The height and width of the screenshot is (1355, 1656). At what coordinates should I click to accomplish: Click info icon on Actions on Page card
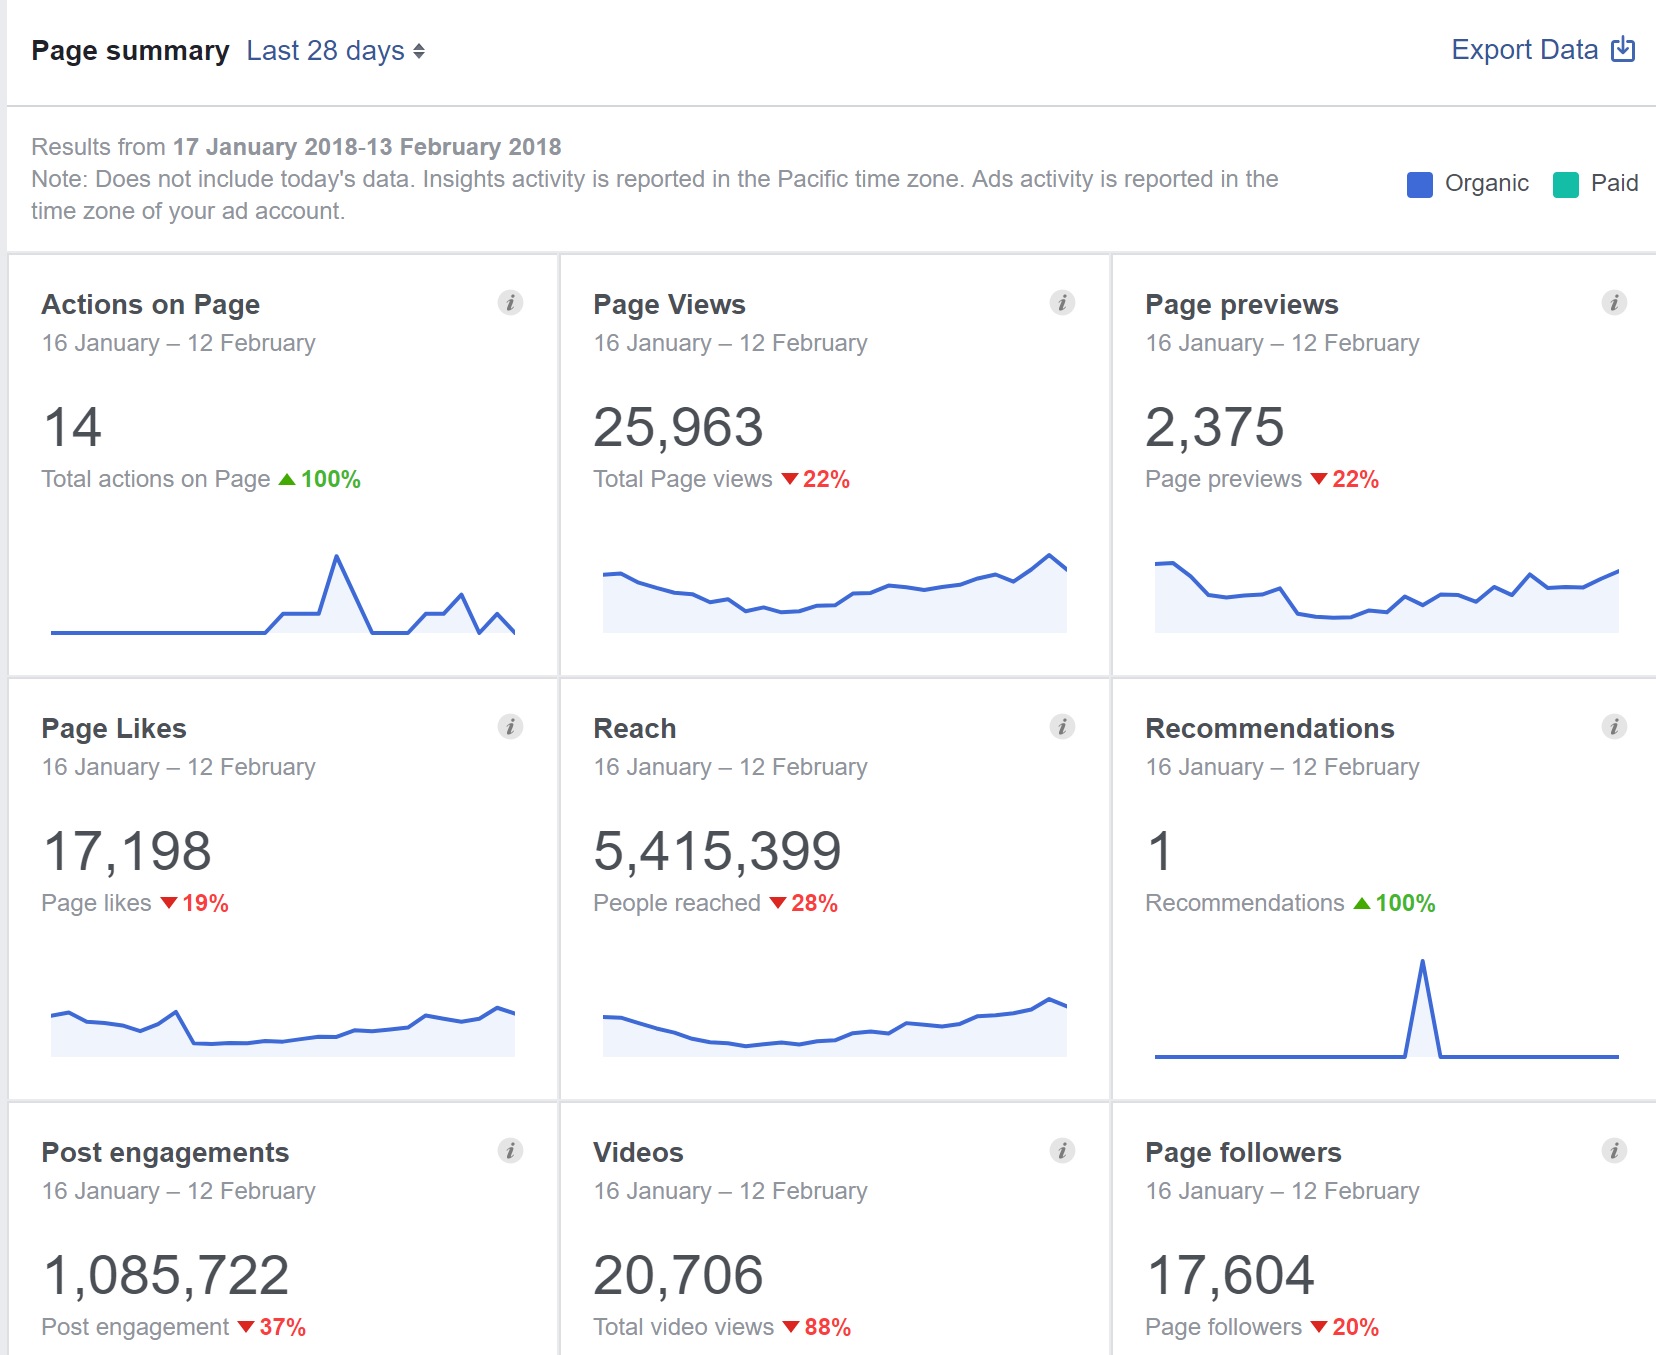[510, 303]
